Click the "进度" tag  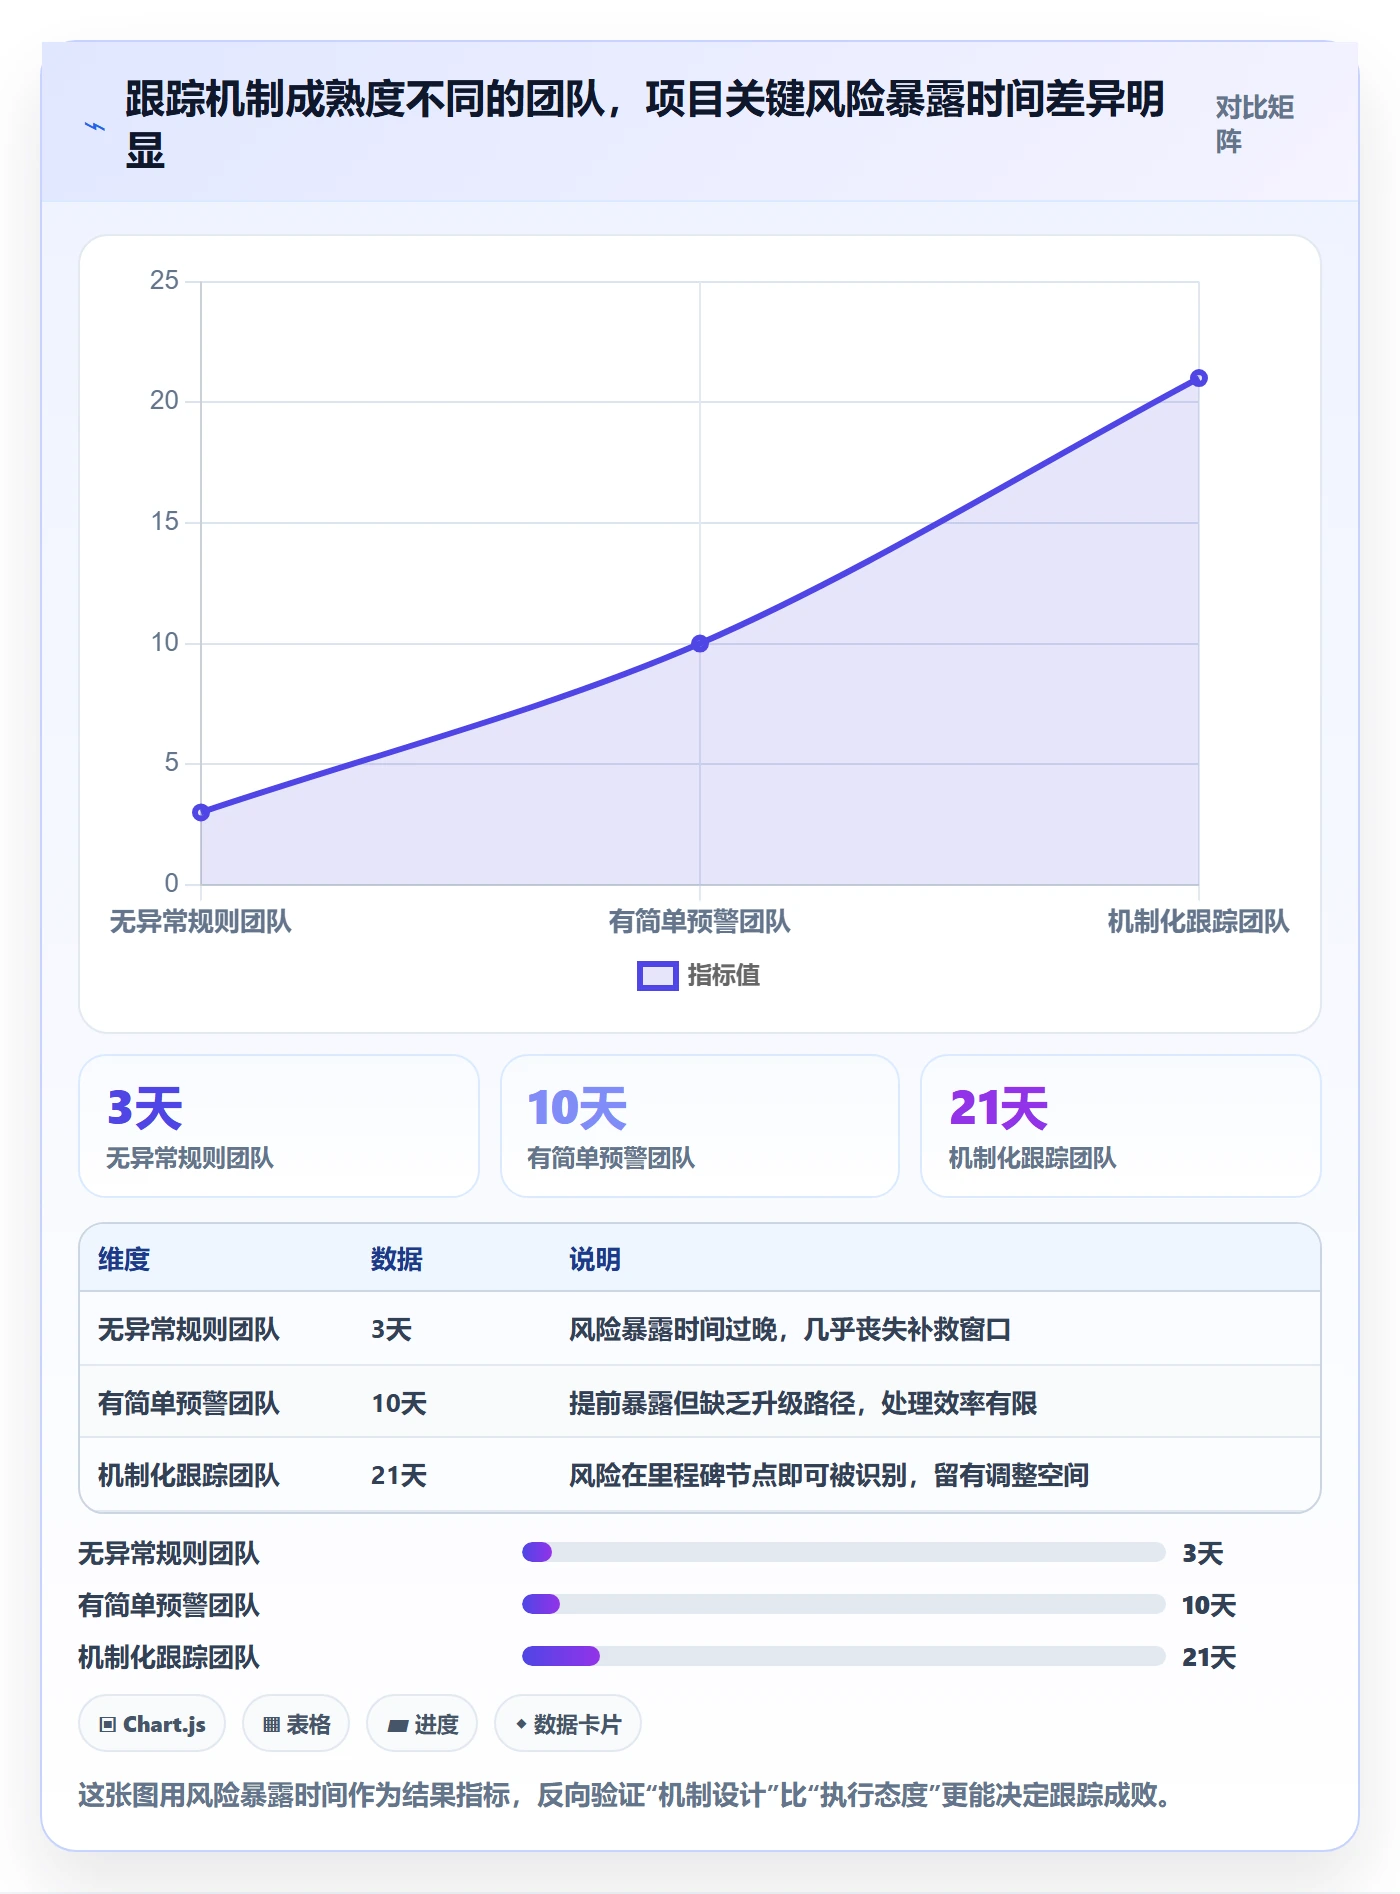click(x=422, y=1724)
